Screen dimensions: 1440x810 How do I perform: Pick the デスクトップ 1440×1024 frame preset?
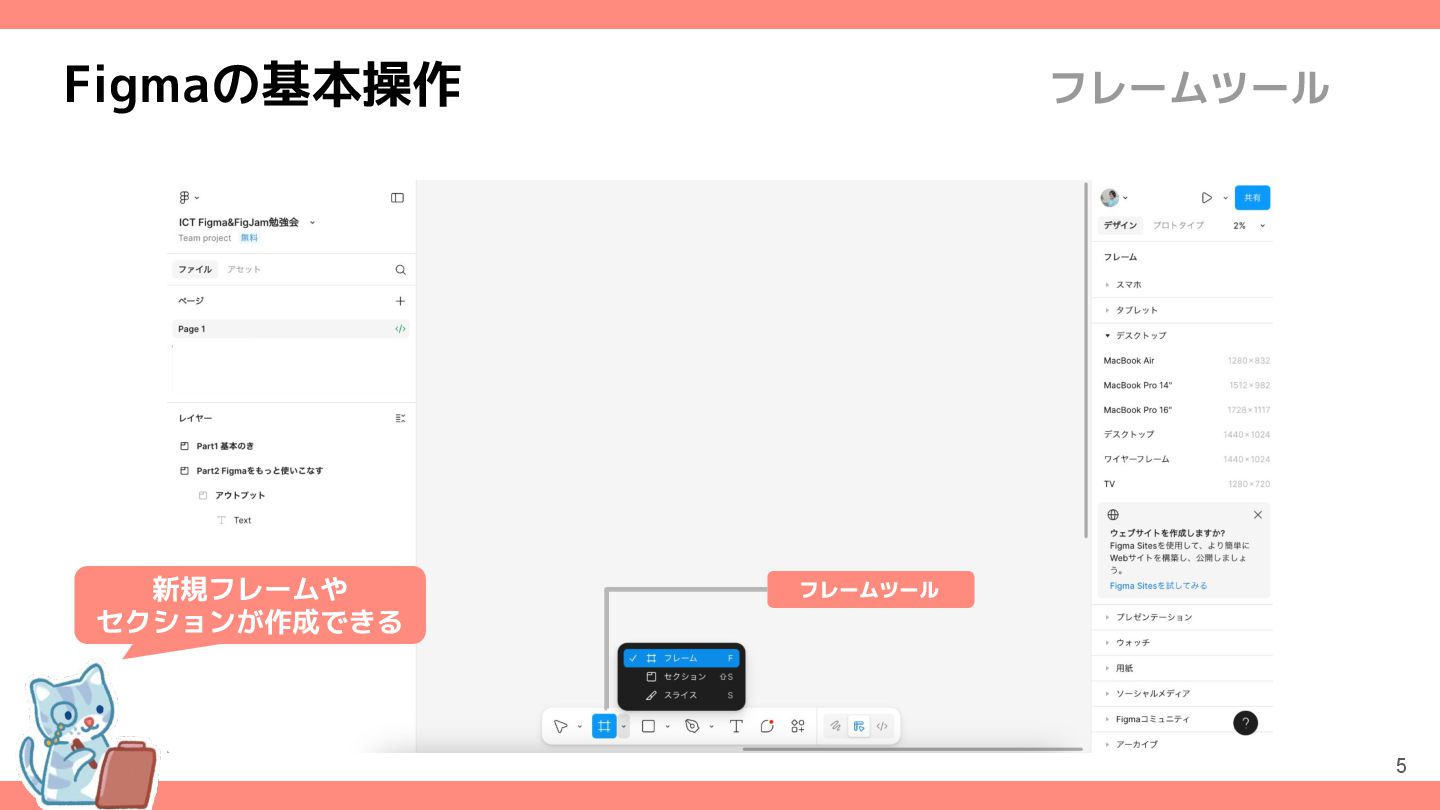1185,435
